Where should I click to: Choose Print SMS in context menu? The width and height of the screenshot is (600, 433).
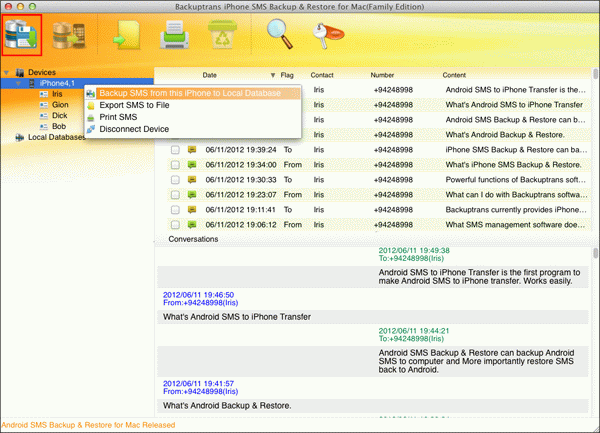[193, 117]
